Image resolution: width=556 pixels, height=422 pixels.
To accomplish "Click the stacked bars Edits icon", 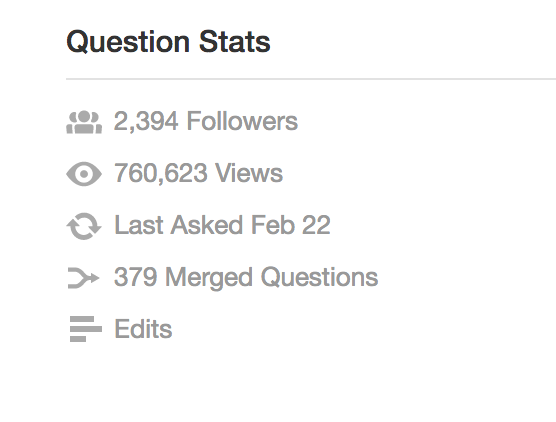I will (x=86, y=329).
